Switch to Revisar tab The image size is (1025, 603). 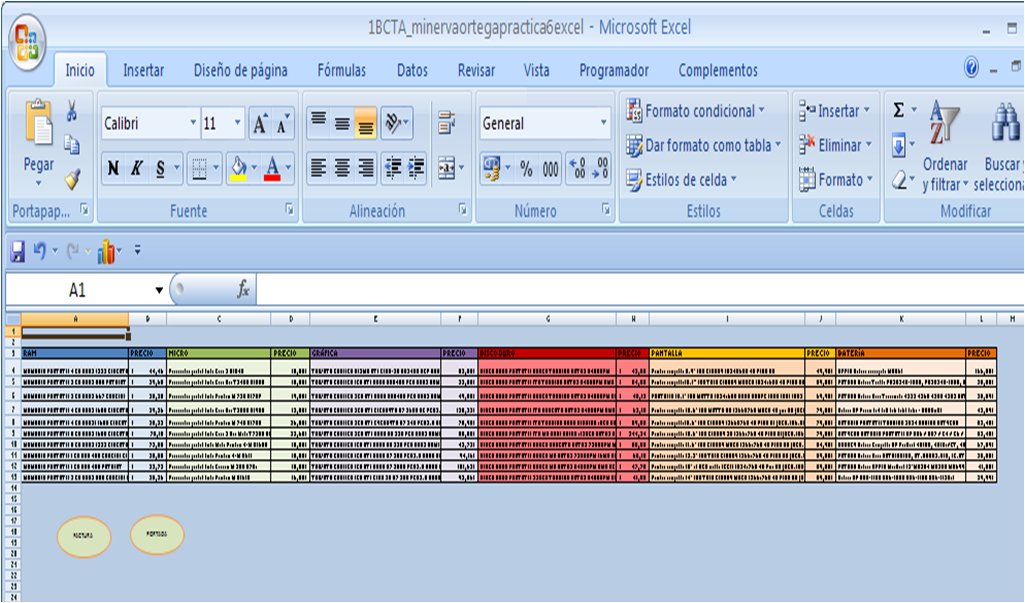click(477, 70)
